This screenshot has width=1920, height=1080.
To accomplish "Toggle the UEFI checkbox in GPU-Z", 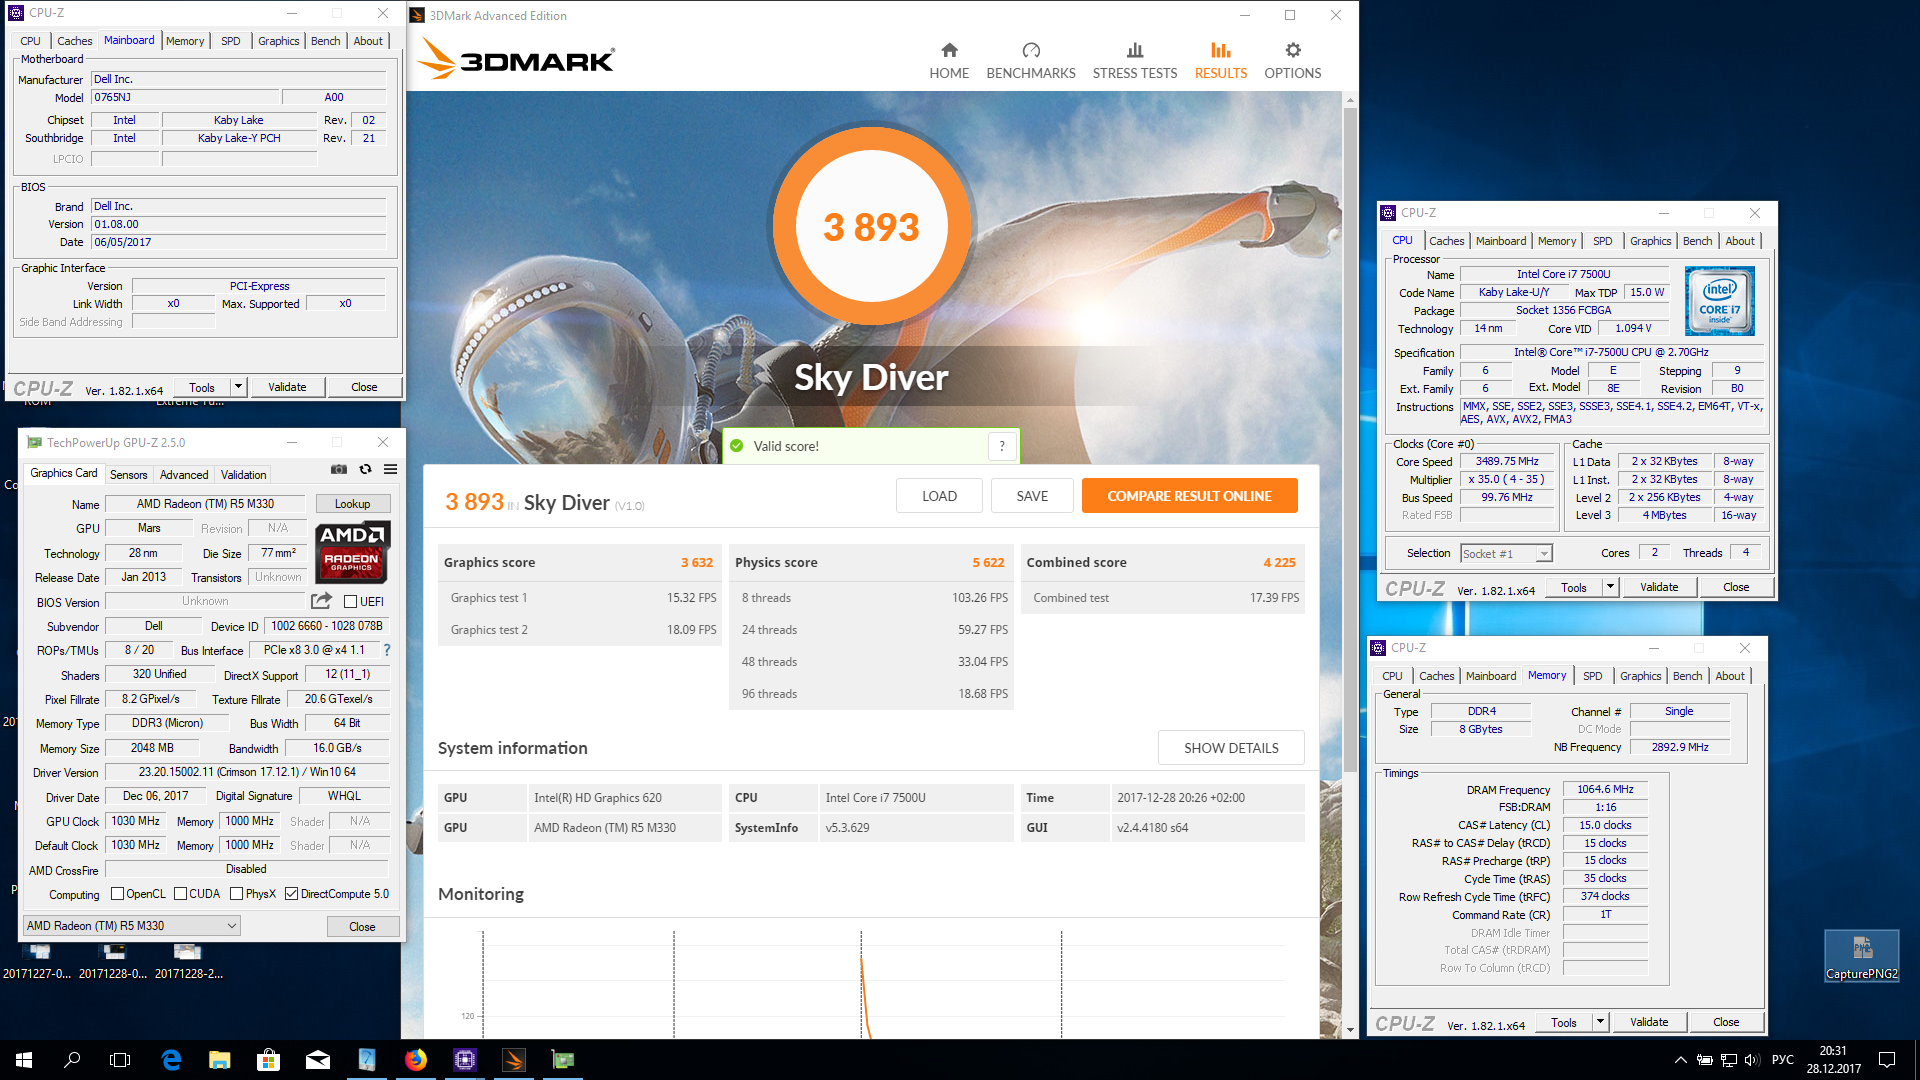I will click(x=351, y=602).
